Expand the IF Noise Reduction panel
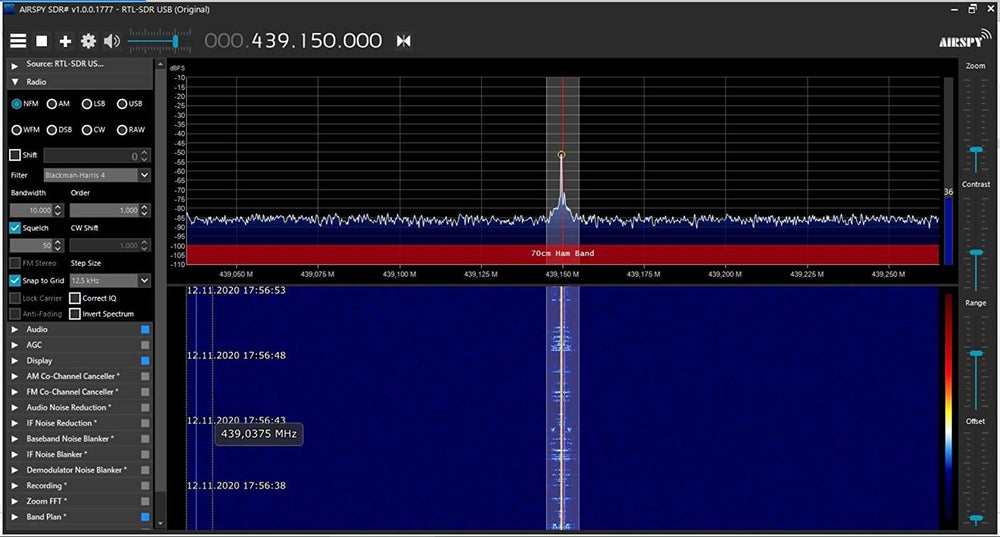1000x537 pixels. click(x=15, y=423)
